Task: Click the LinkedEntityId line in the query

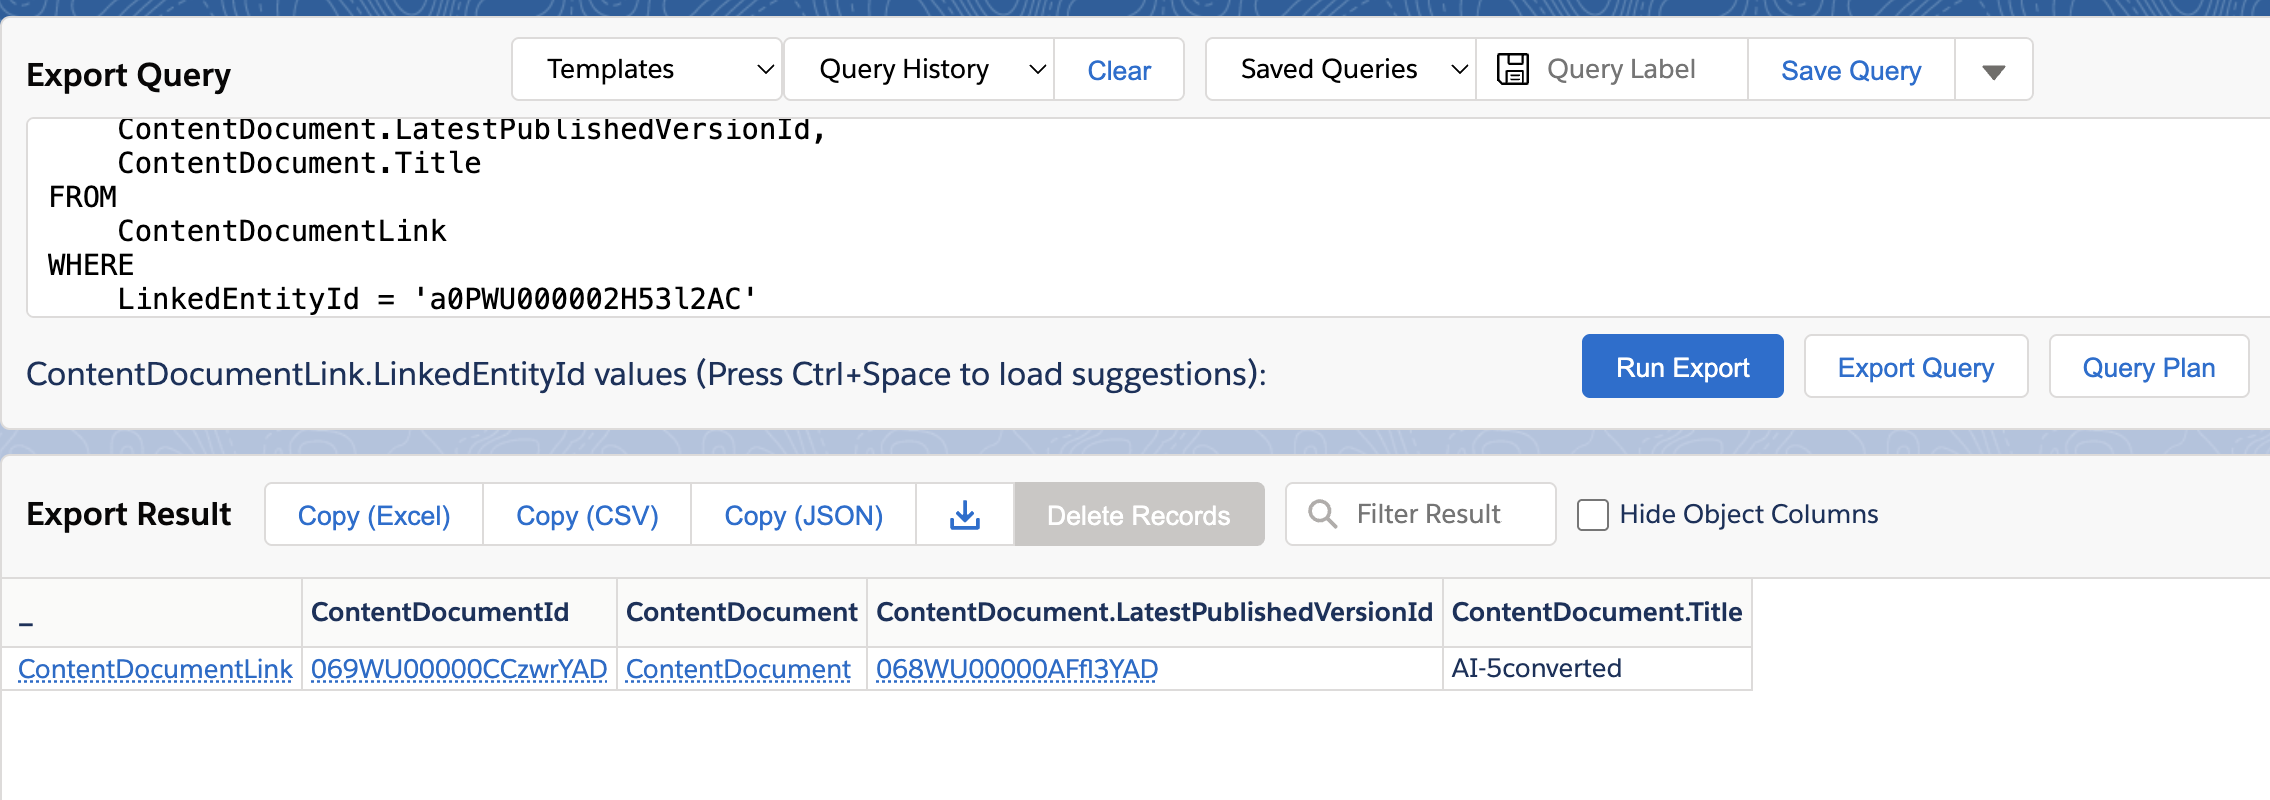Action: 437,299
